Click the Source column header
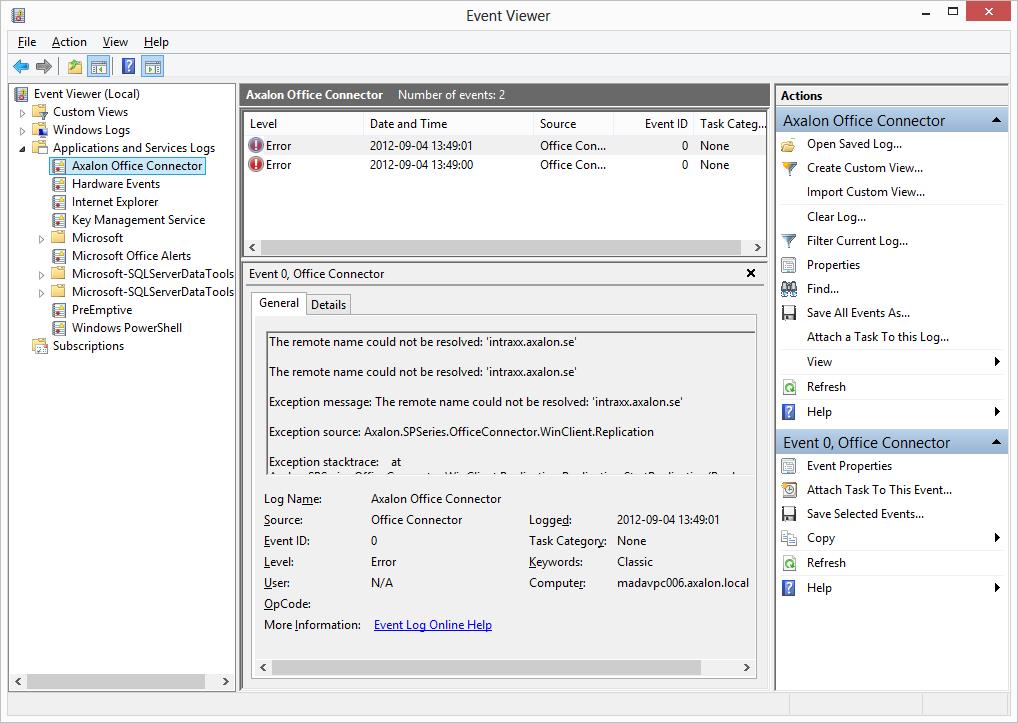 573,124
